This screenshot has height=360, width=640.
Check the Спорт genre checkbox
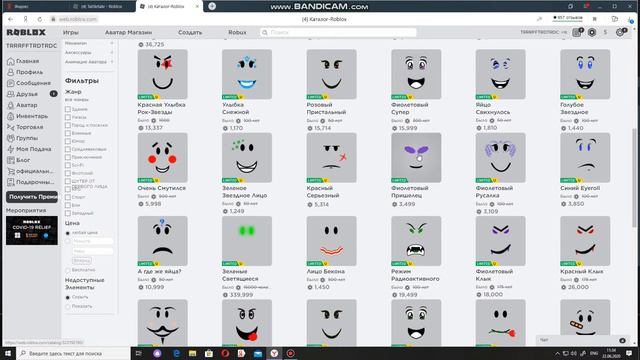pyautogui.click(x=68, y=197)
